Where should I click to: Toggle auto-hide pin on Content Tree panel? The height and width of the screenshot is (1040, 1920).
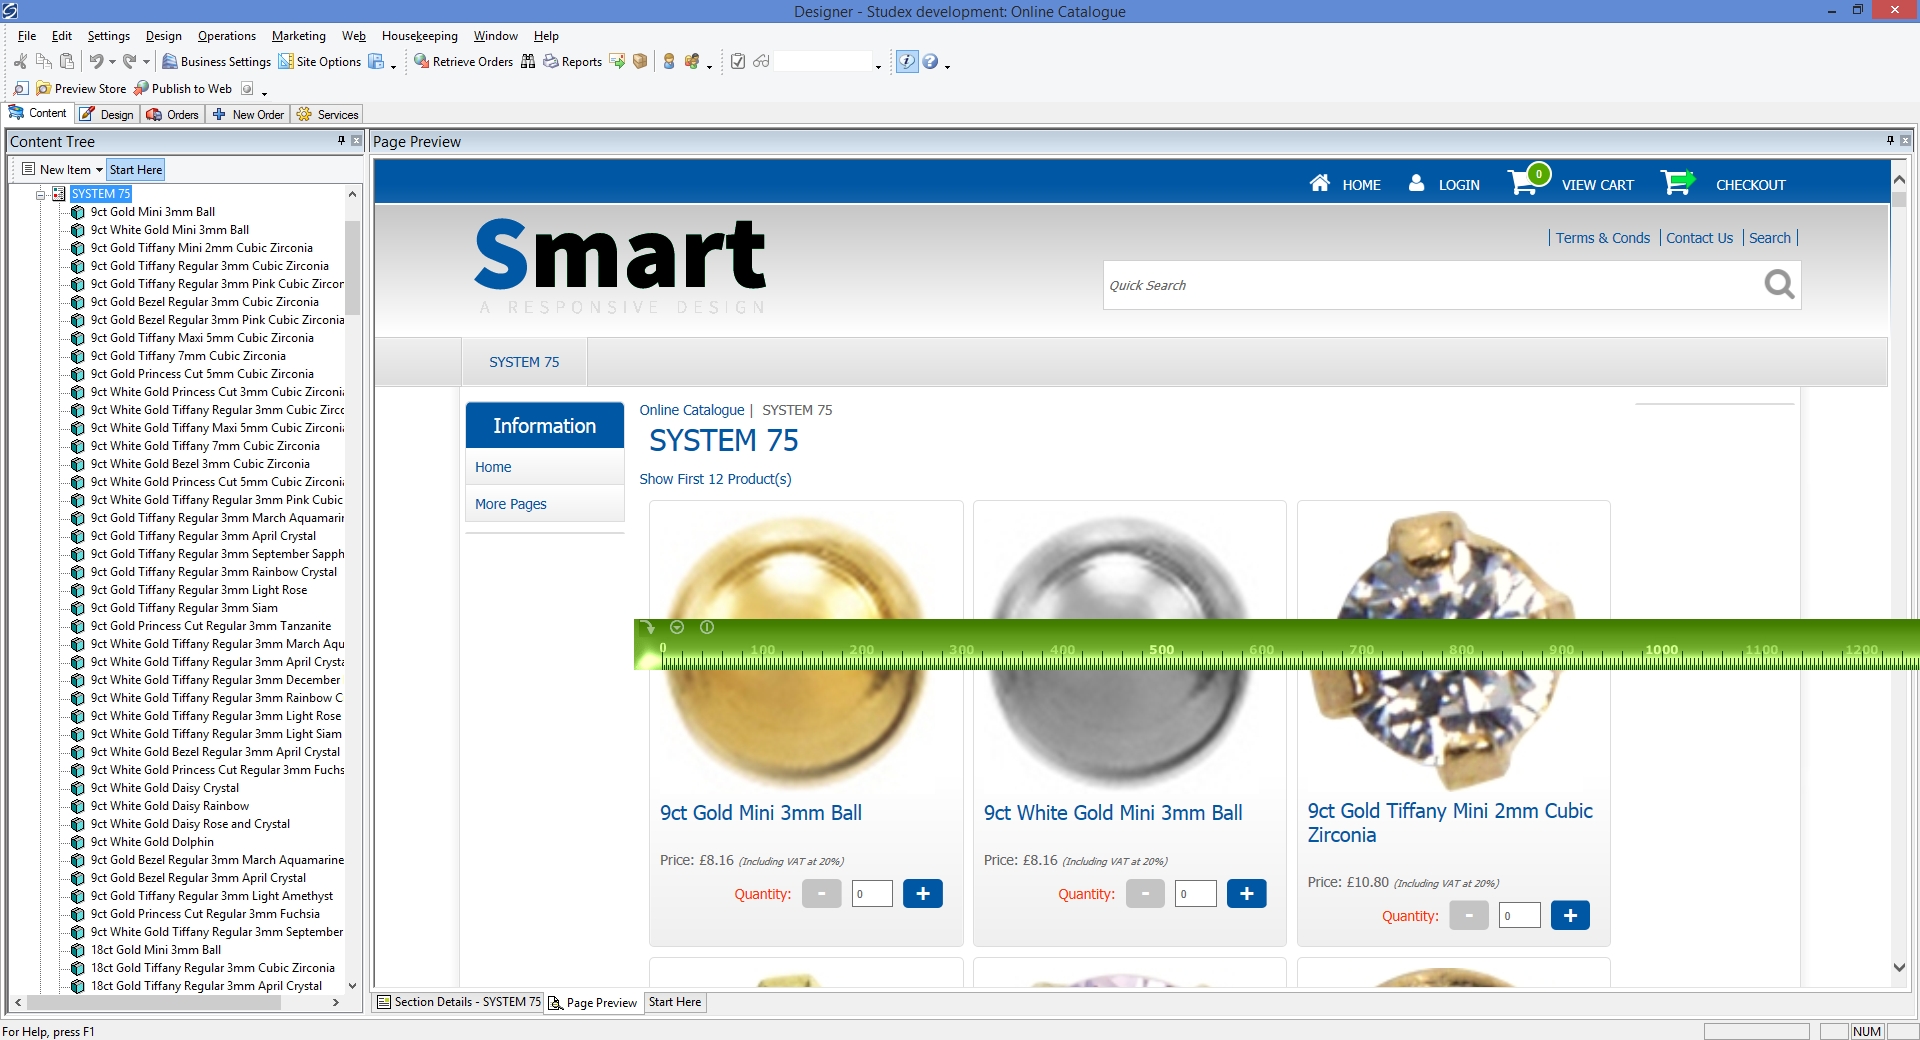point(341,141)
